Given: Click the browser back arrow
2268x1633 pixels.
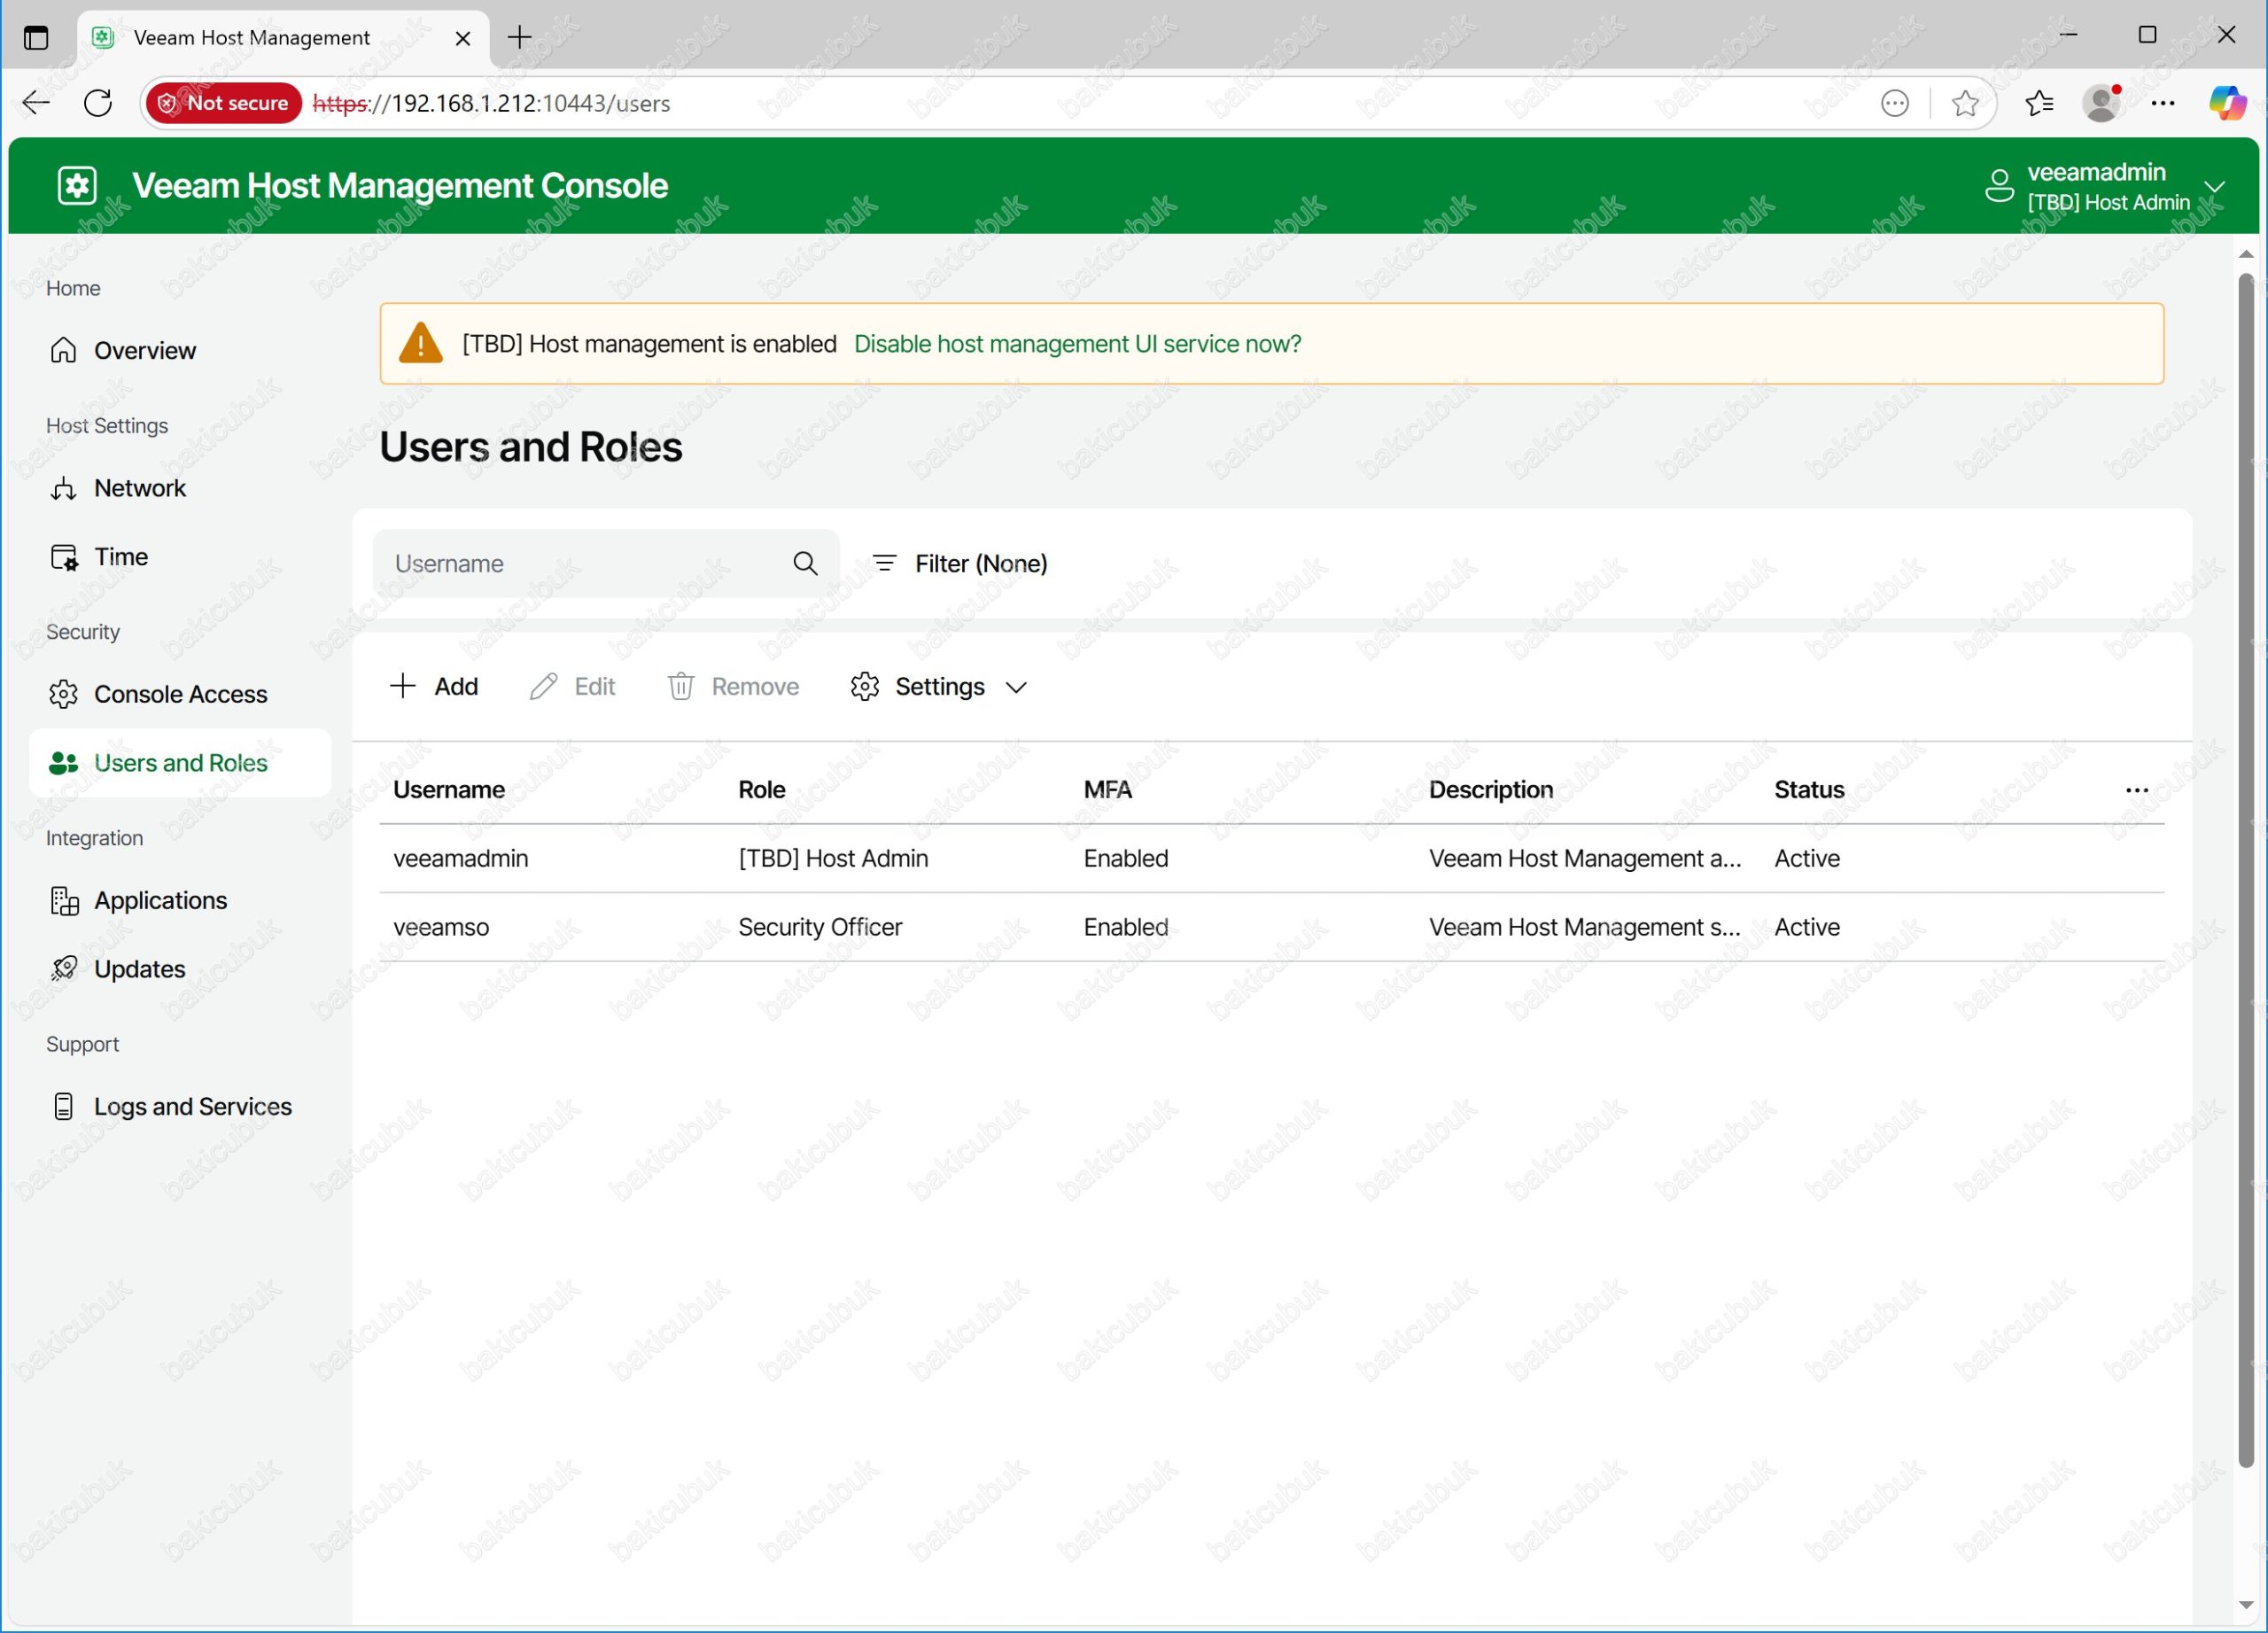Looking at the screenshot, I should [x=36, y=103].
